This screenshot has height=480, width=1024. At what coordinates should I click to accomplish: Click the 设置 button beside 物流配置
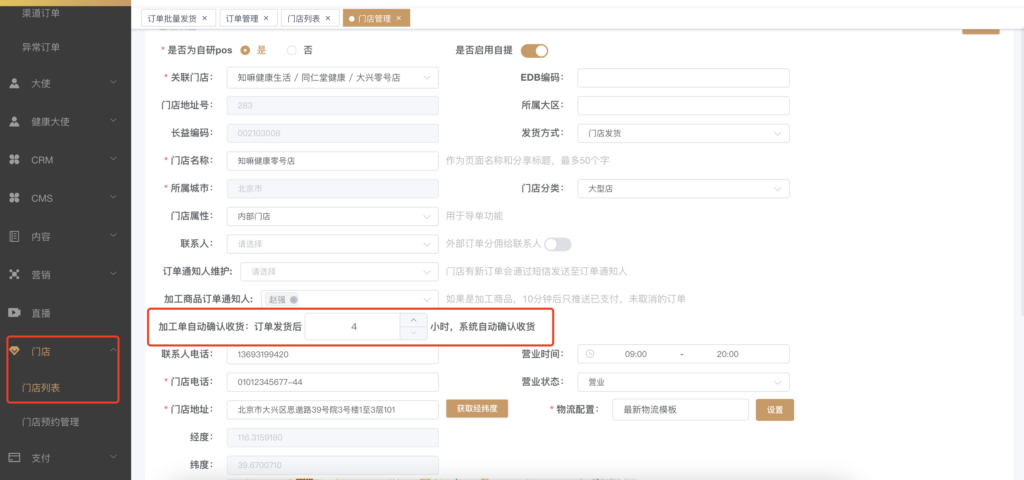774,410
